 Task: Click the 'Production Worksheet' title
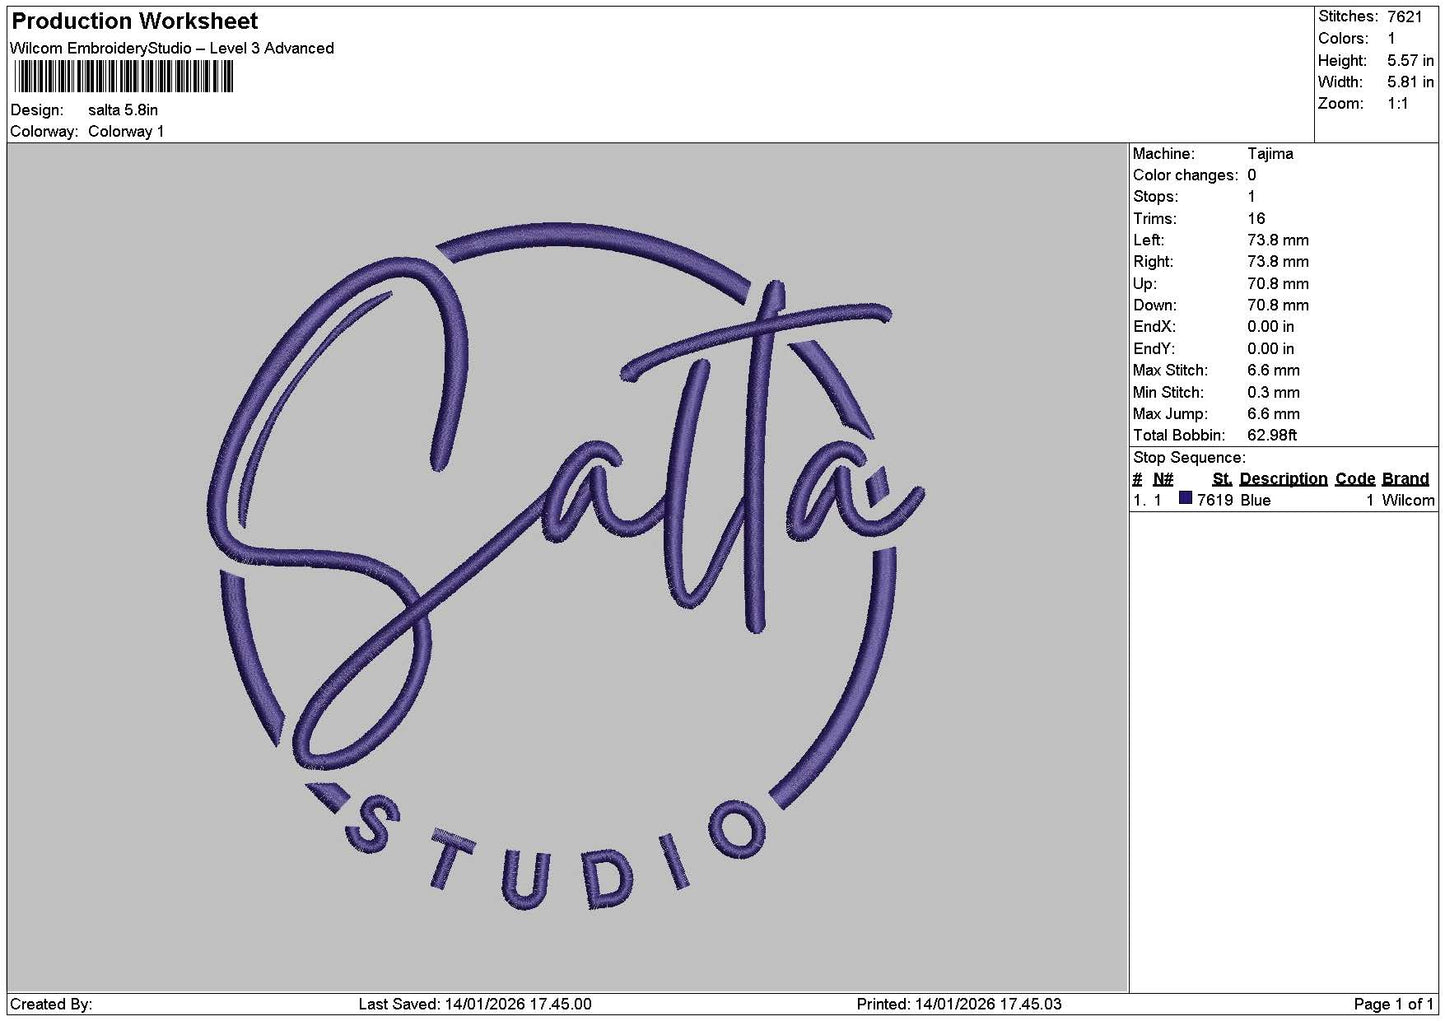pyautogui.click(x=134, y=21)
